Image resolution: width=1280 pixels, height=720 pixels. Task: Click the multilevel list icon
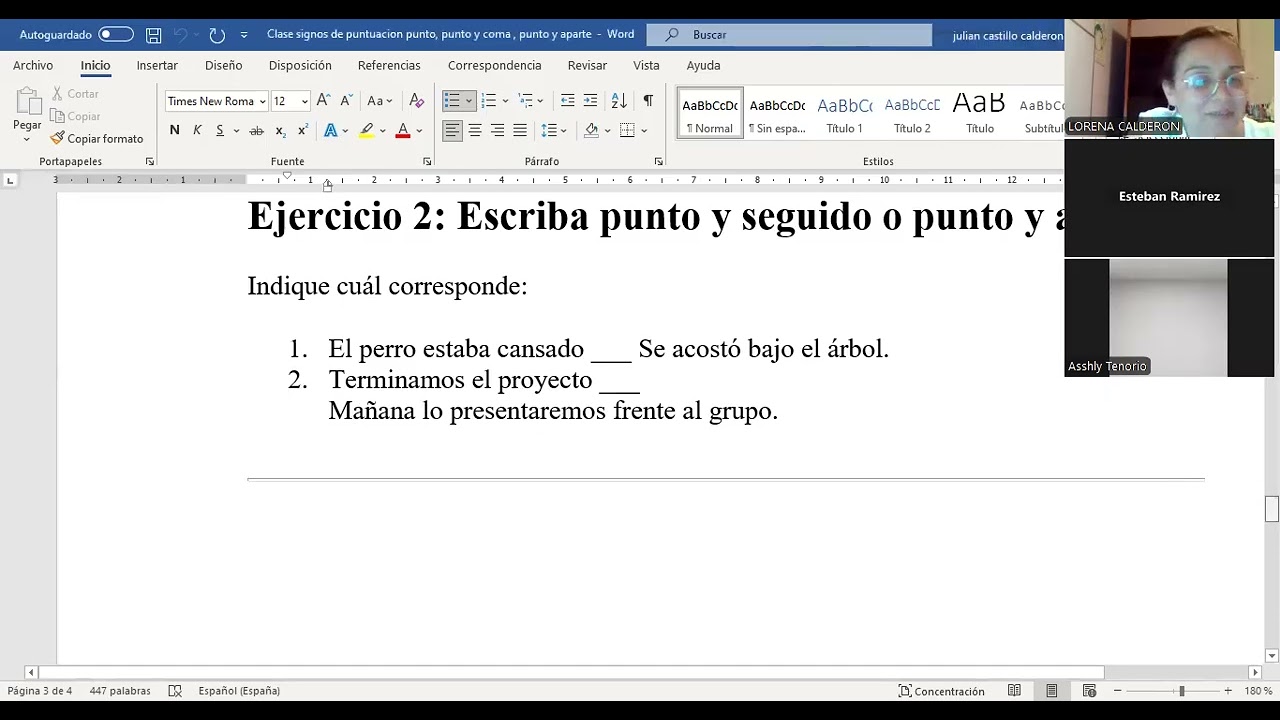pos(526,101)
